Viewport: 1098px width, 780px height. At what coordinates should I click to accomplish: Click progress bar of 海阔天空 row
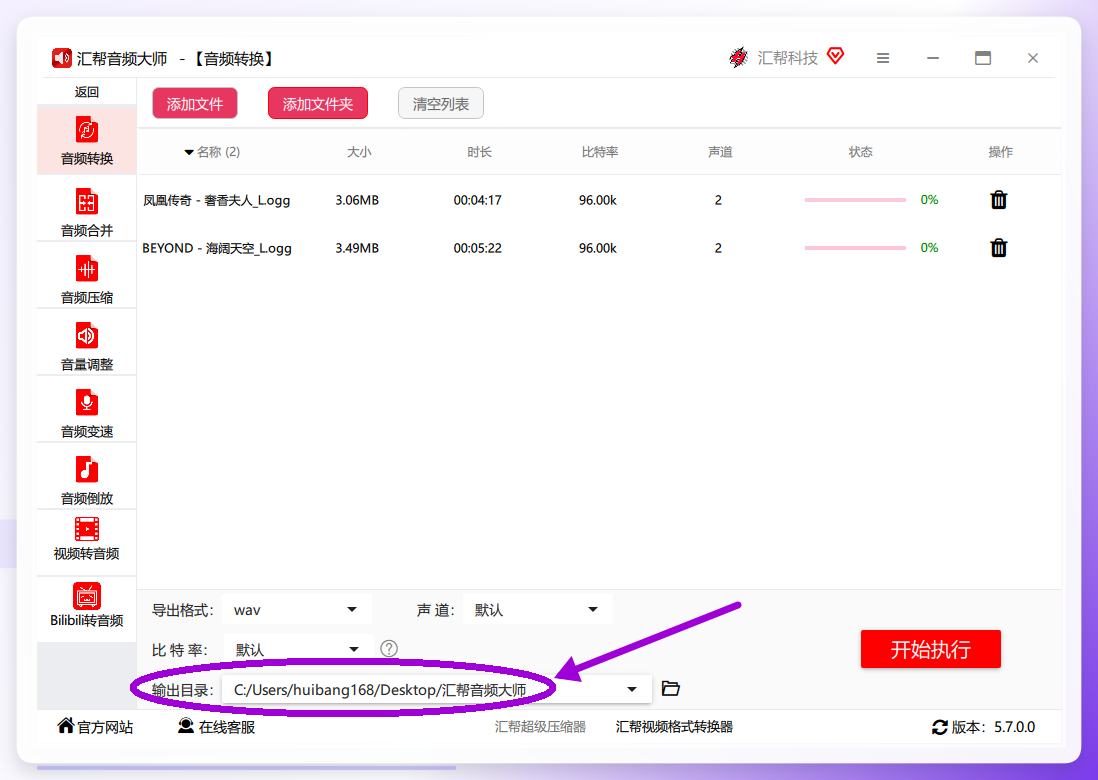(855, 248)
